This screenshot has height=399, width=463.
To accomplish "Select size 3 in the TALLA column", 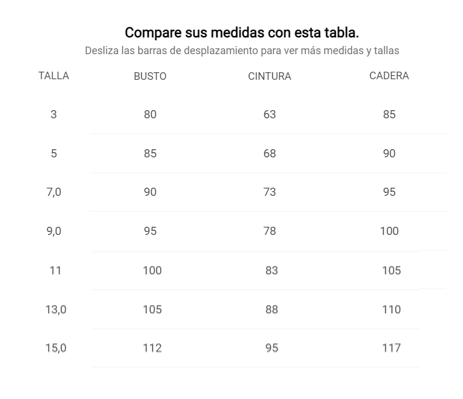I will tap(54, 114).
